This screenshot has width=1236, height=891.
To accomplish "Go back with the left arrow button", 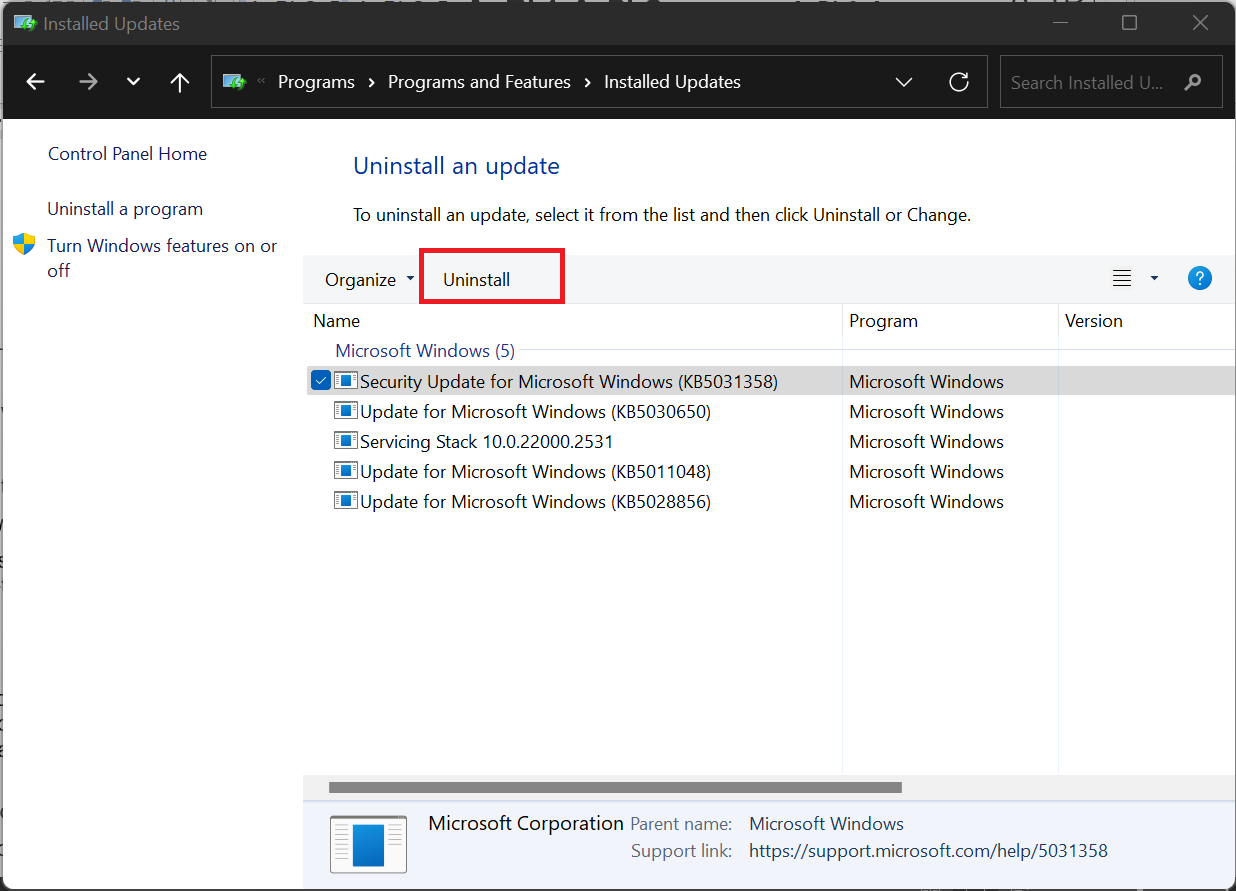I will [36, 82].
